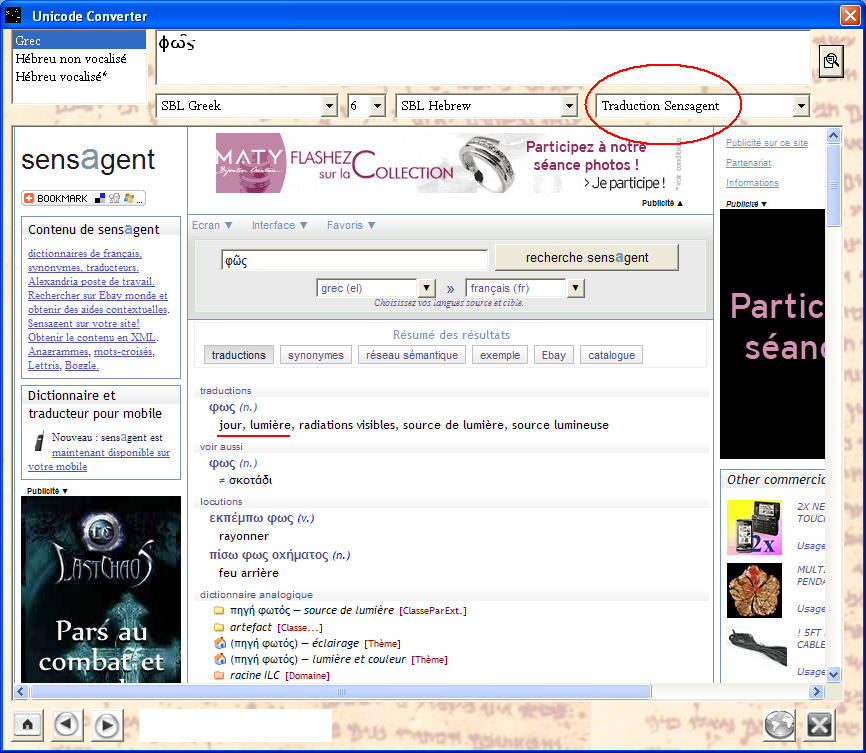The height and width of the screenshot is (753, 866).
Task: Open the Obtenir le contenu en XML link
Action: [x=92, y=338]
